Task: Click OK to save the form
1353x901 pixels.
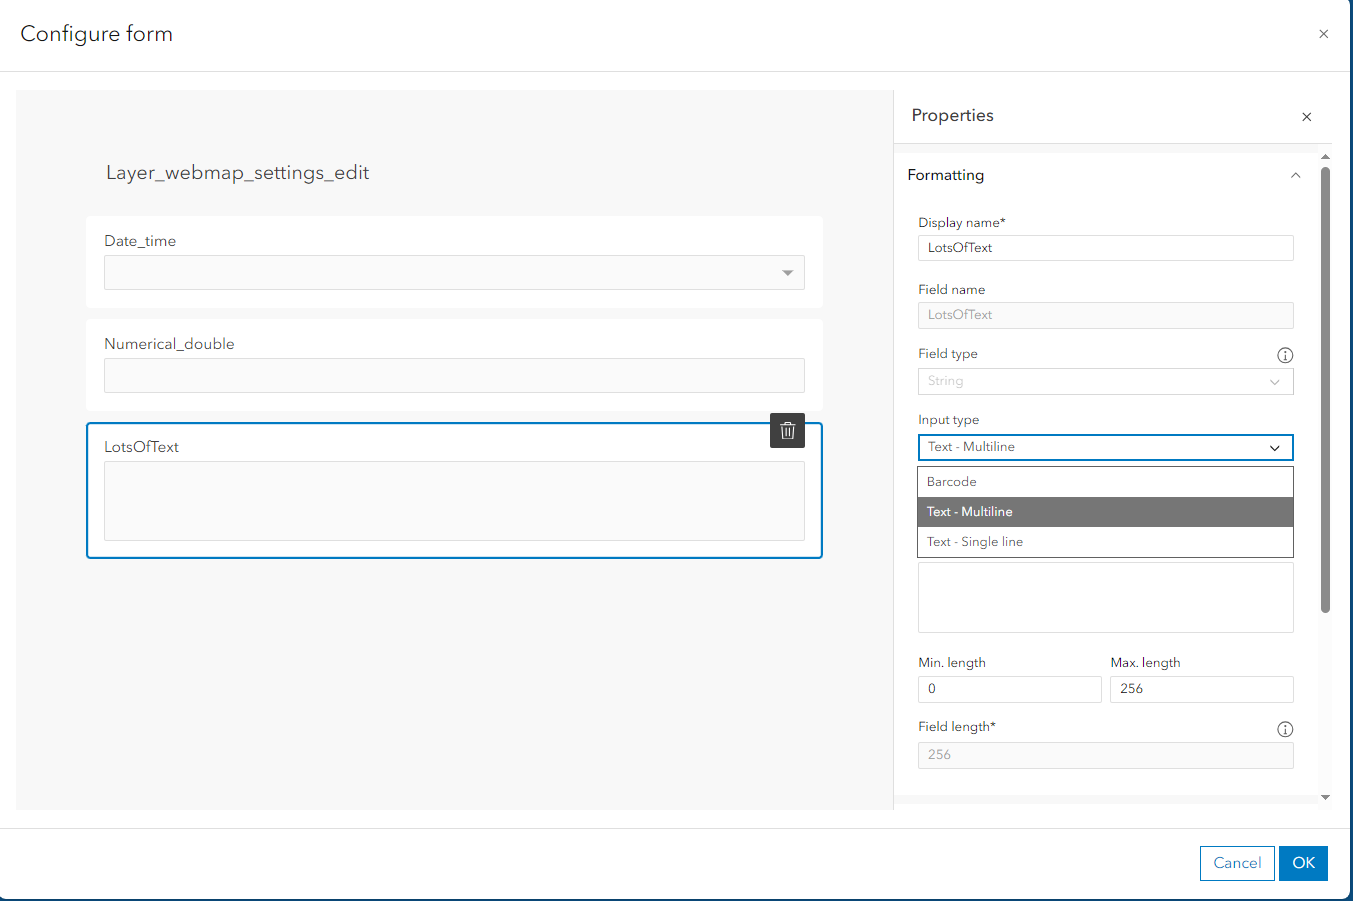Action: (1303, 863)
